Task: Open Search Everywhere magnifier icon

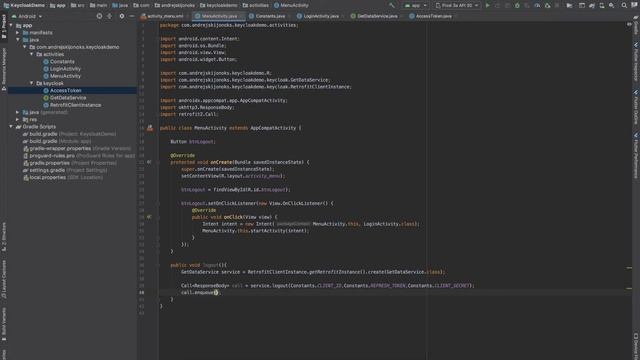Action: (624, 5)
